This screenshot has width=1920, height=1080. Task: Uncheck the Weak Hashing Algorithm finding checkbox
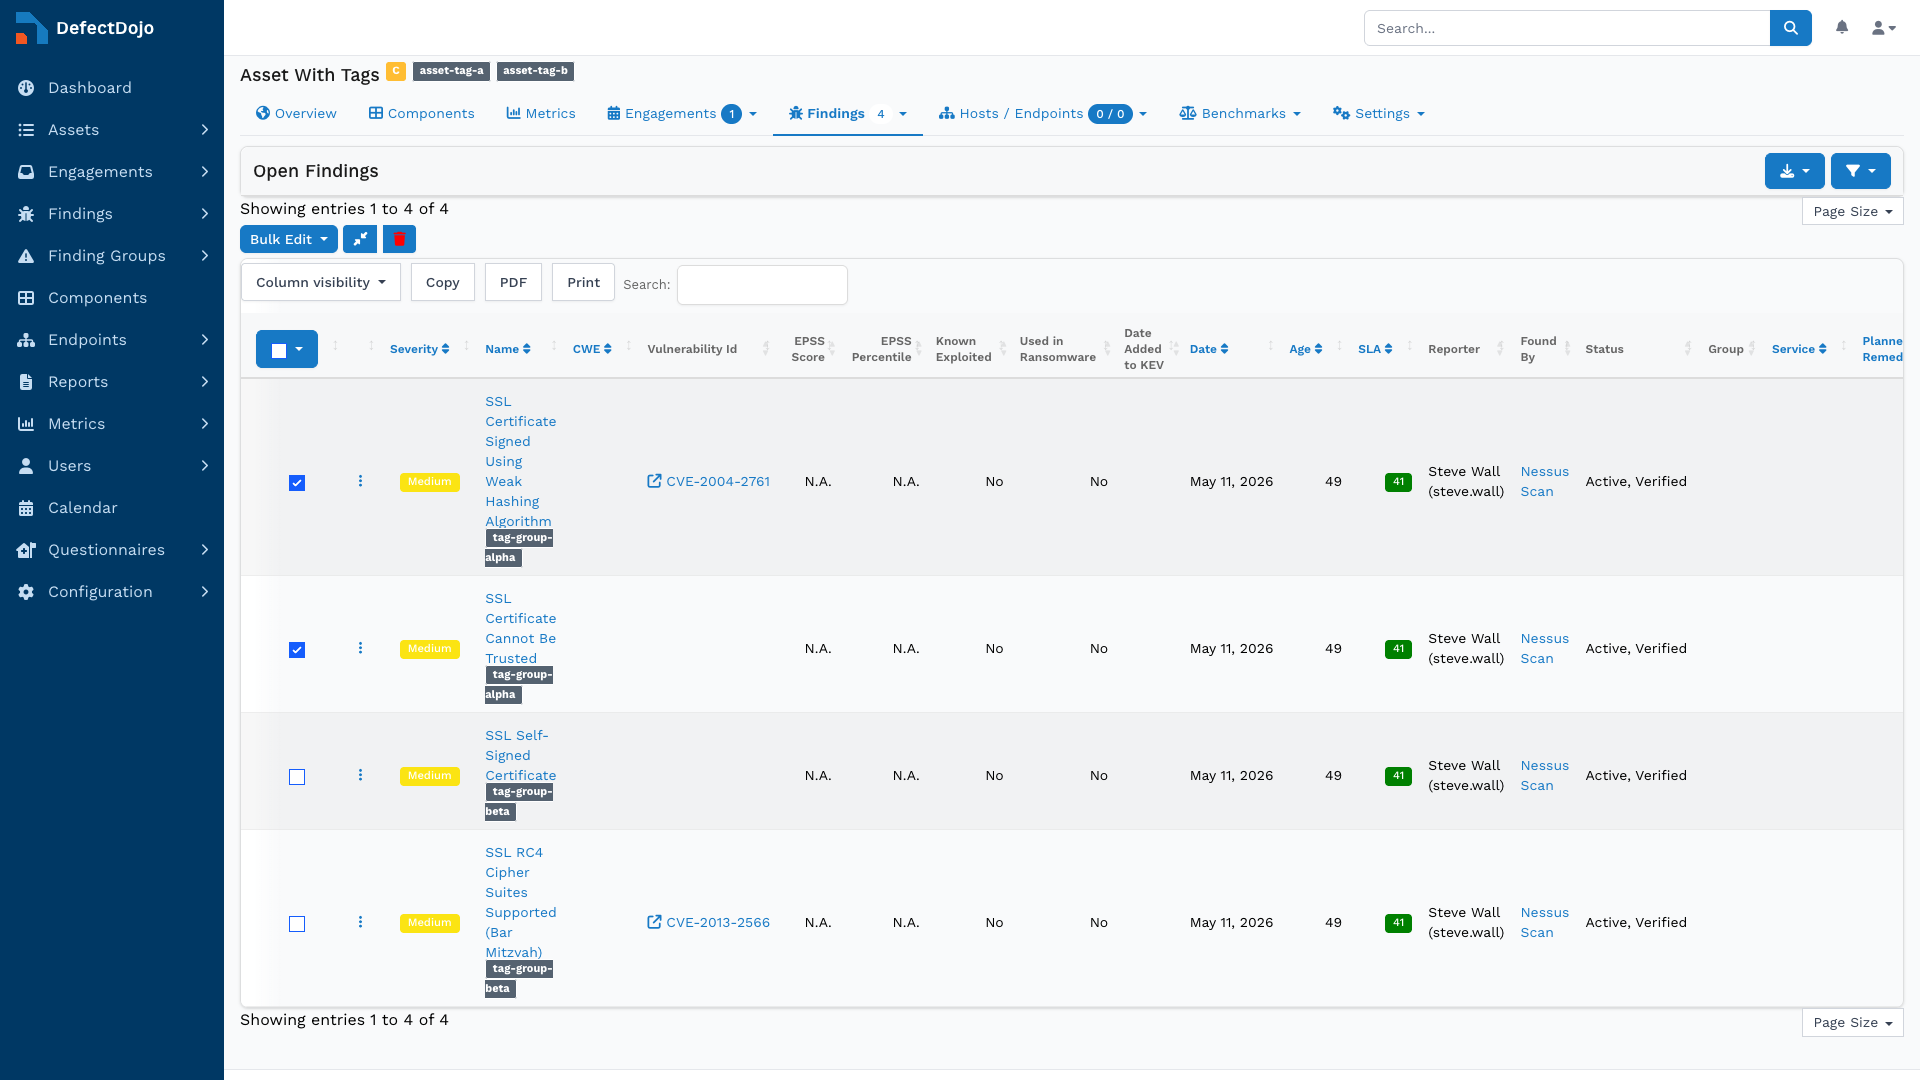[x=297, y=483]
